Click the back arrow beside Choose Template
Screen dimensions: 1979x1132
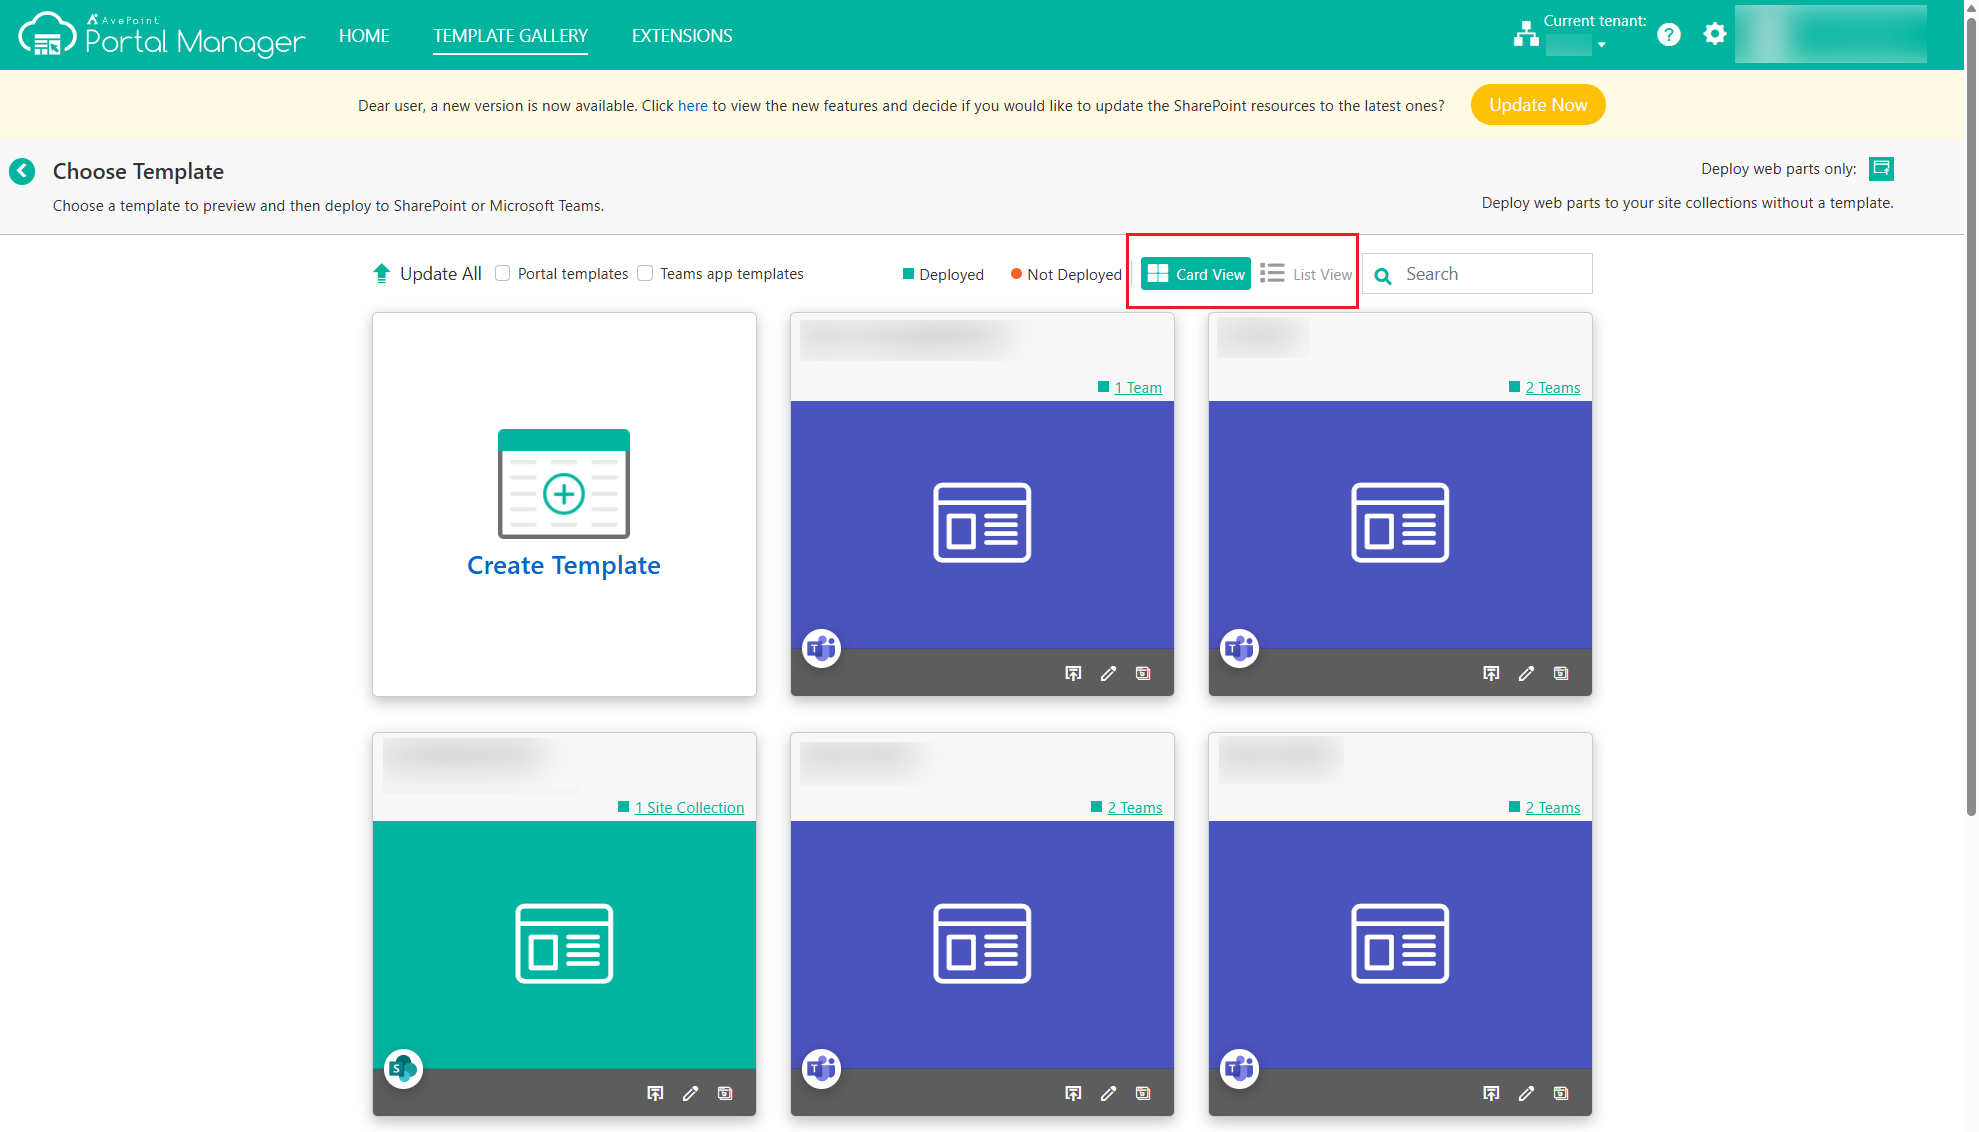pyautogui.click(x=22, y=171)
